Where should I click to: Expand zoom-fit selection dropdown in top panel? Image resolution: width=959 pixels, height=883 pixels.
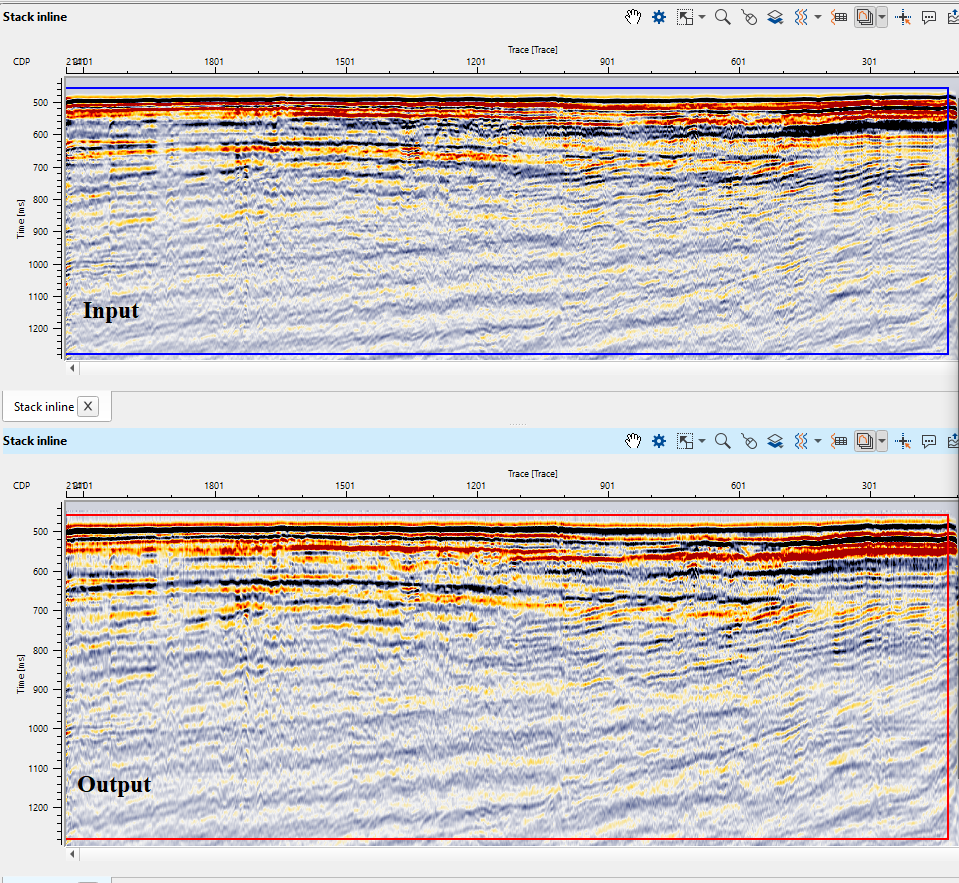point(703,17)
